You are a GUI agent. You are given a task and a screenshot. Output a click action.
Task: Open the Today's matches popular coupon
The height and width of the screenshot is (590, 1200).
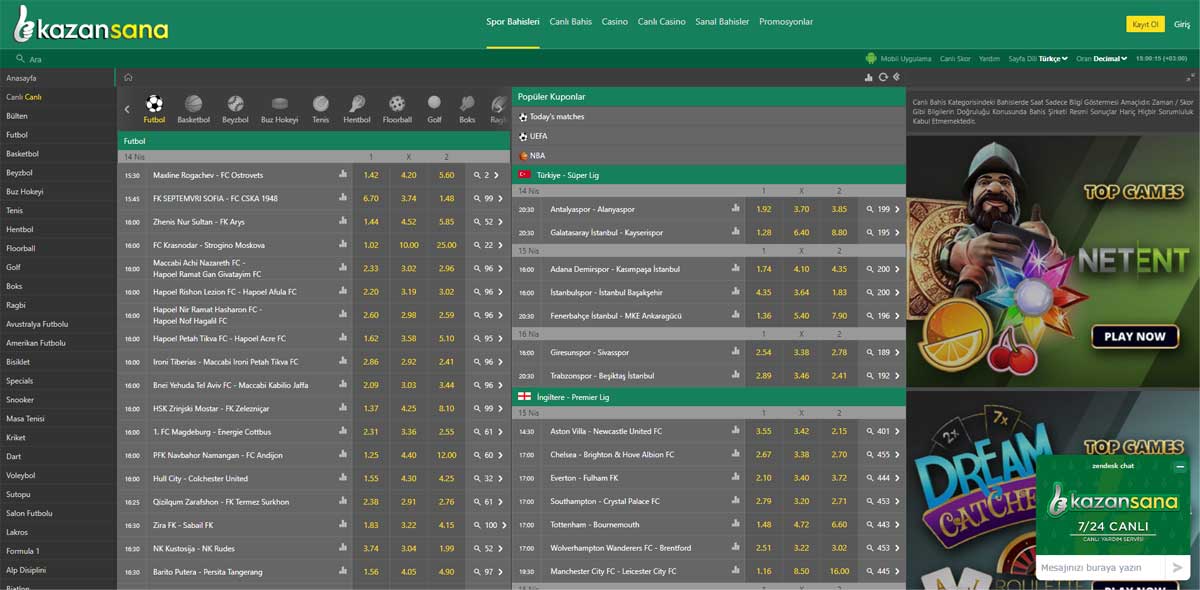[708, 117]
